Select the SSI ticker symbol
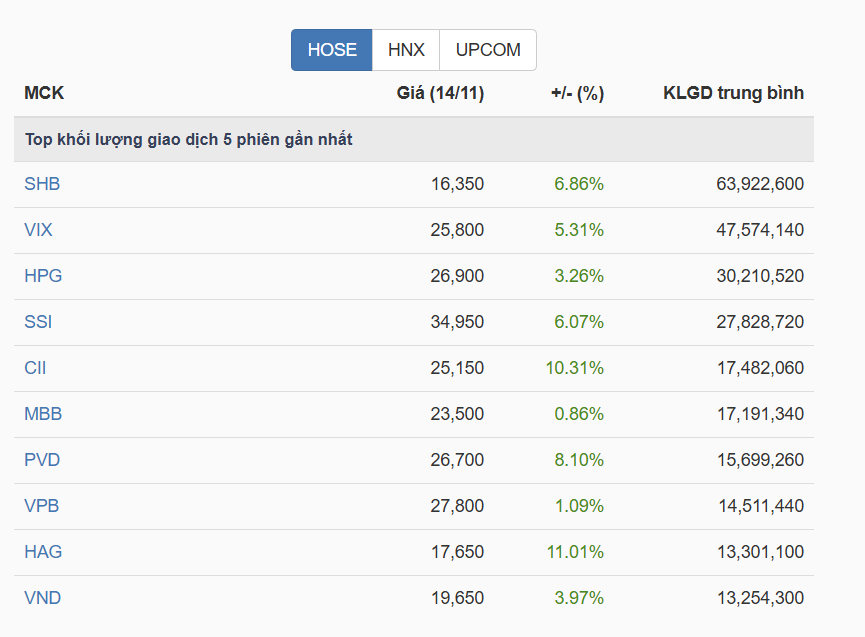This screenshot has height=637, width=865. [38, 322]
